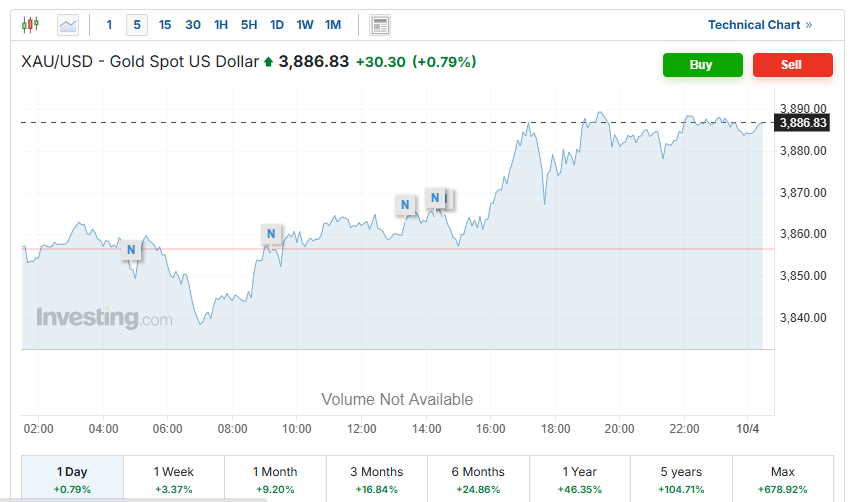
Task: Select the 15 minute interval
Action: coord(165,25)
